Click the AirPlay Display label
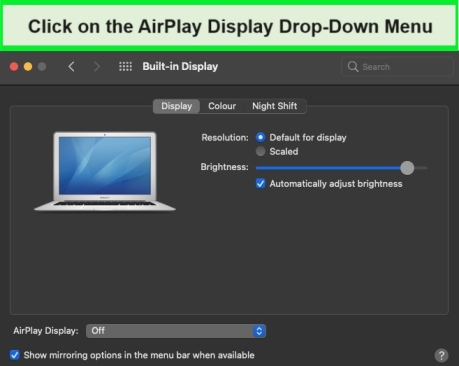 (x=46, y=331)
